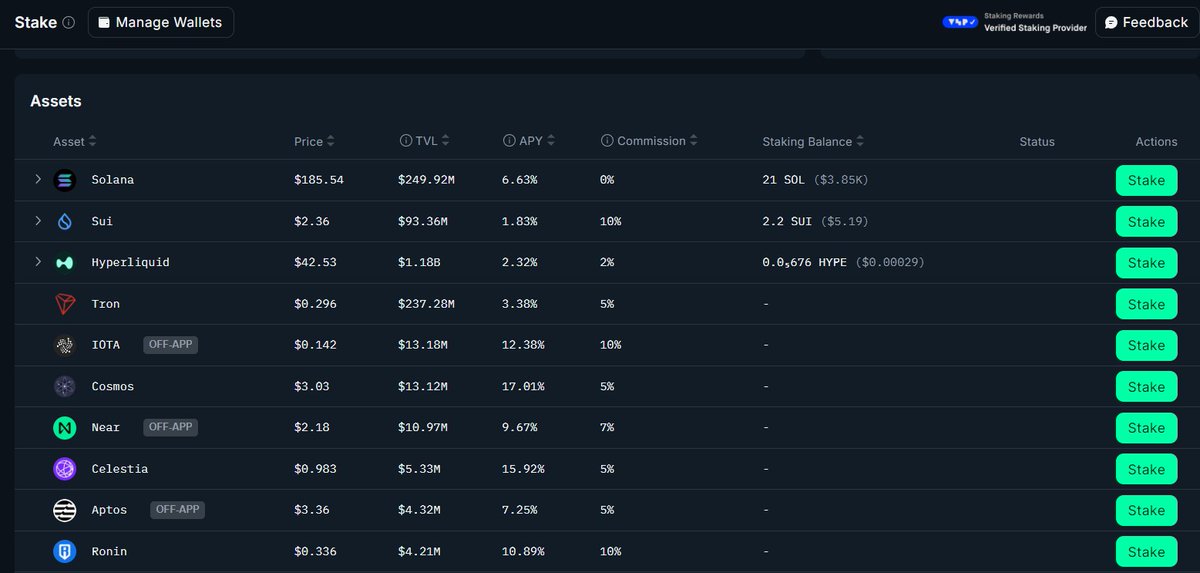Viewport: 1200px width, 573px height.
Task: Click the Sui droplet icon
Action: pyautogui.click(x=64, y=221)
